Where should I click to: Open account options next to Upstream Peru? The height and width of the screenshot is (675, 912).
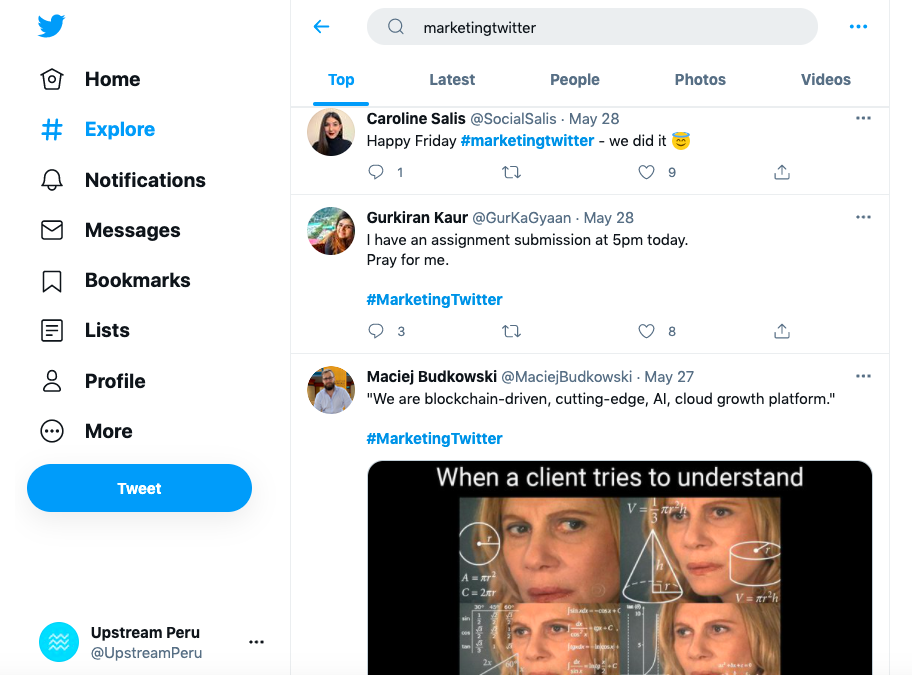coord(256,642)
